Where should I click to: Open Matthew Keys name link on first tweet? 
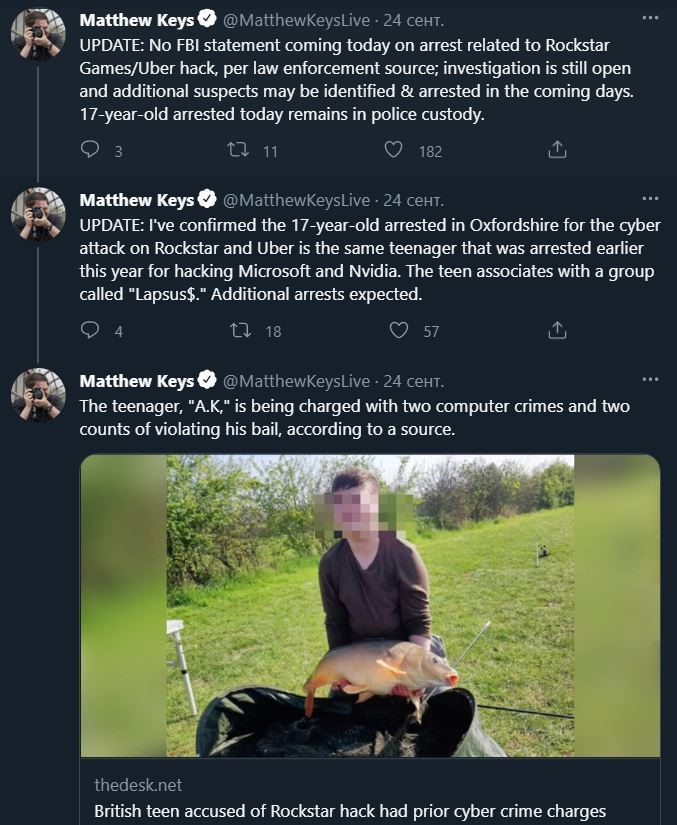pyautogui.click(x=138, y=20)
